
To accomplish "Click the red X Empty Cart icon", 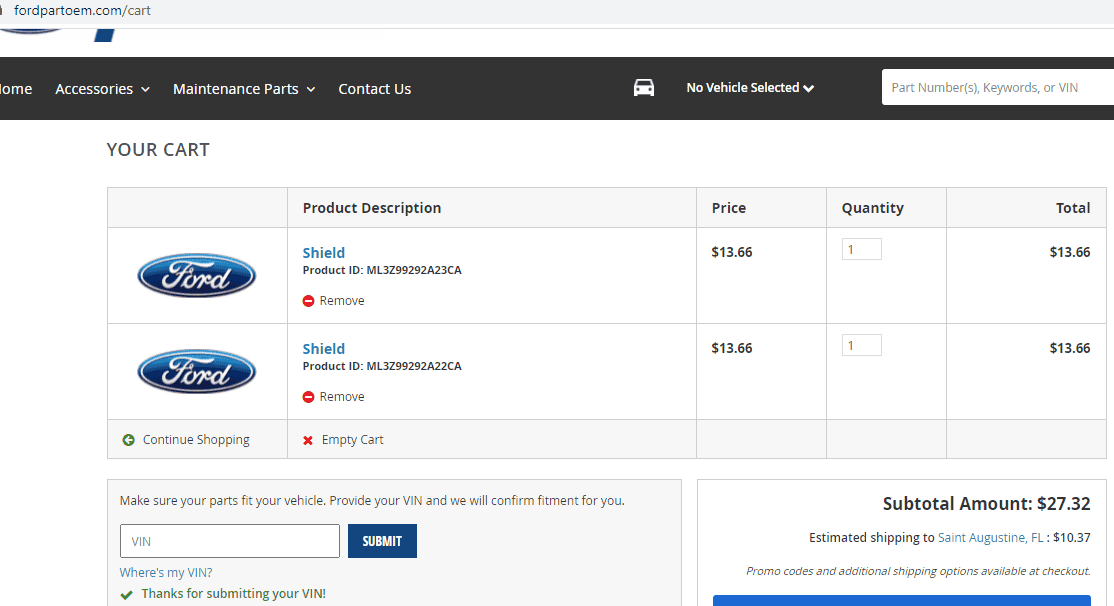I will pos(308,440).
